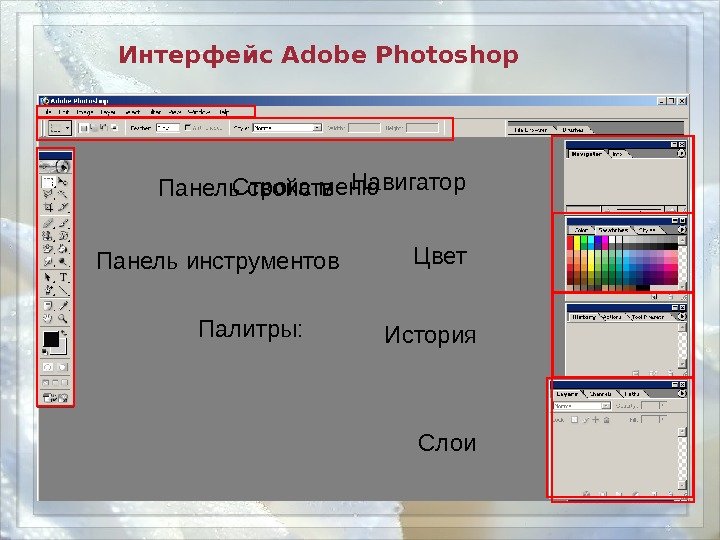720x540 pixels.
Task: Select the Crop tool
Action: pos(48,208)
